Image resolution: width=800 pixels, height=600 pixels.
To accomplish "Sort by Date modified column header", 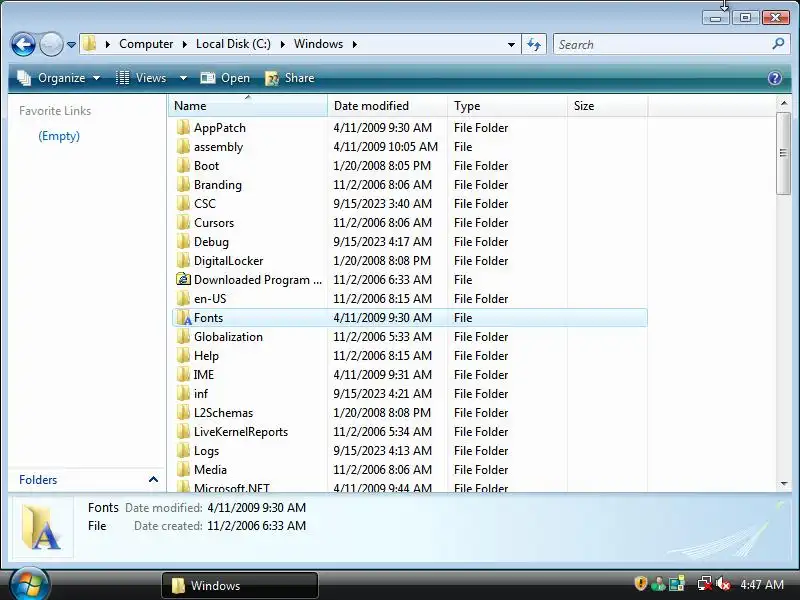I will pyautogui.click(x=387, y=106).
